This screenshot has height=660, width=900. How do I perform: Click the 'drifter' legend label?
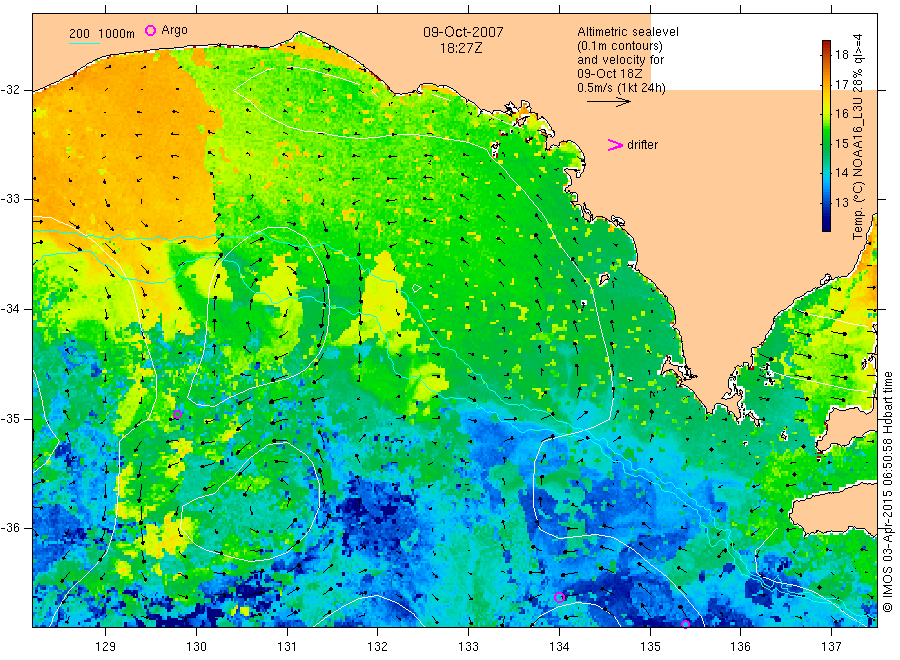tap(642, 145)
